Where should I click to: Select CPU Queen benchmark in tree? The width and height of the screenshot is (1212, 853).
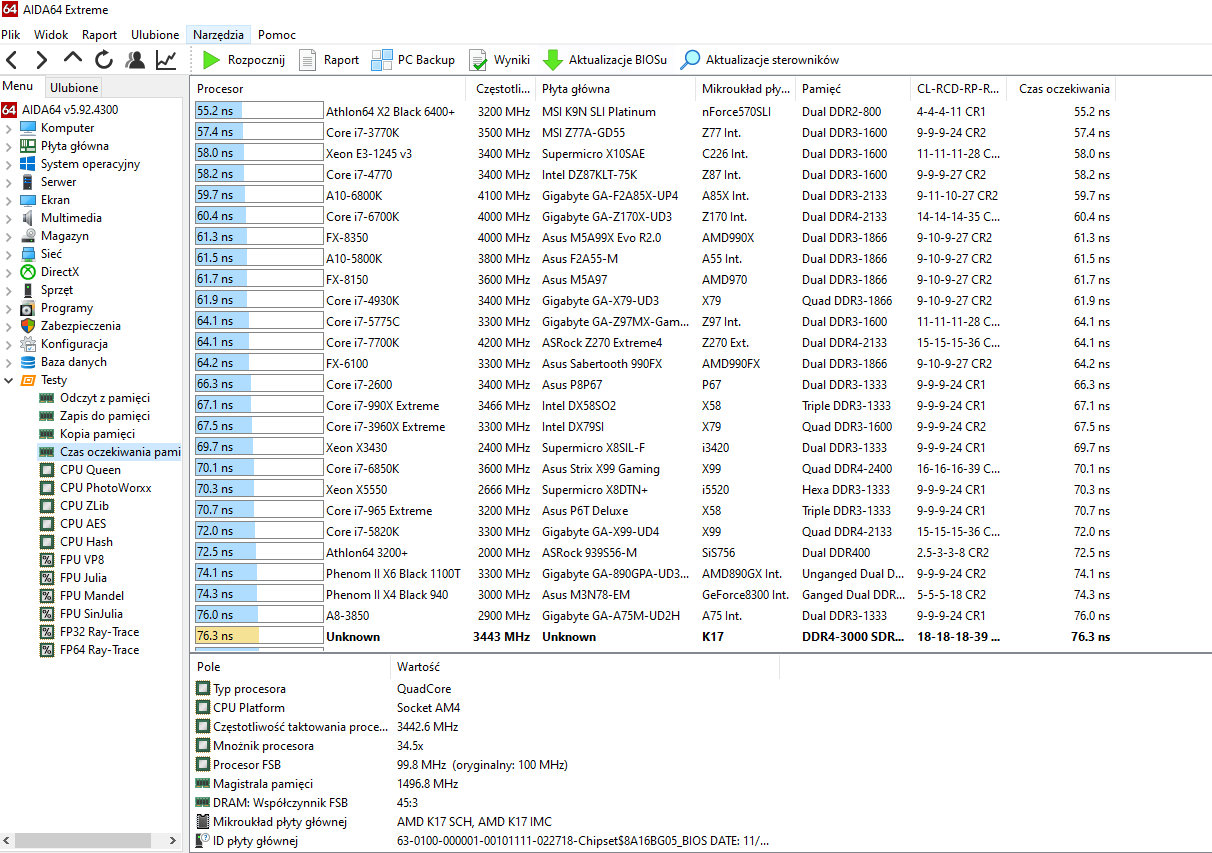(x=90, y=470)
